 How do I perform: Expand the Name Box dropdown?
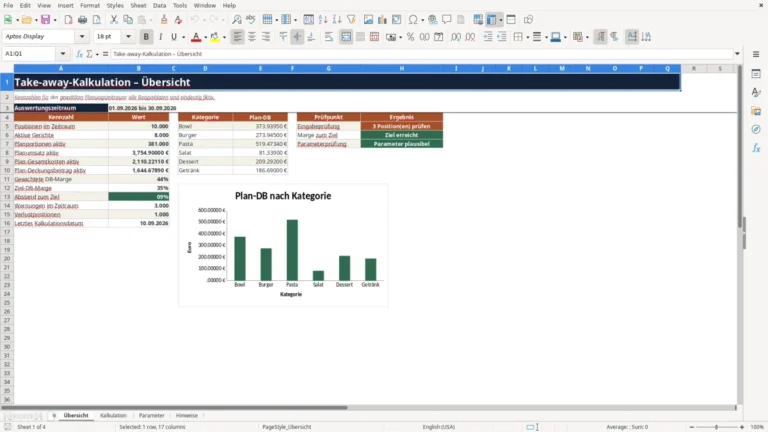pyautogui.click(x=63, y=54)
